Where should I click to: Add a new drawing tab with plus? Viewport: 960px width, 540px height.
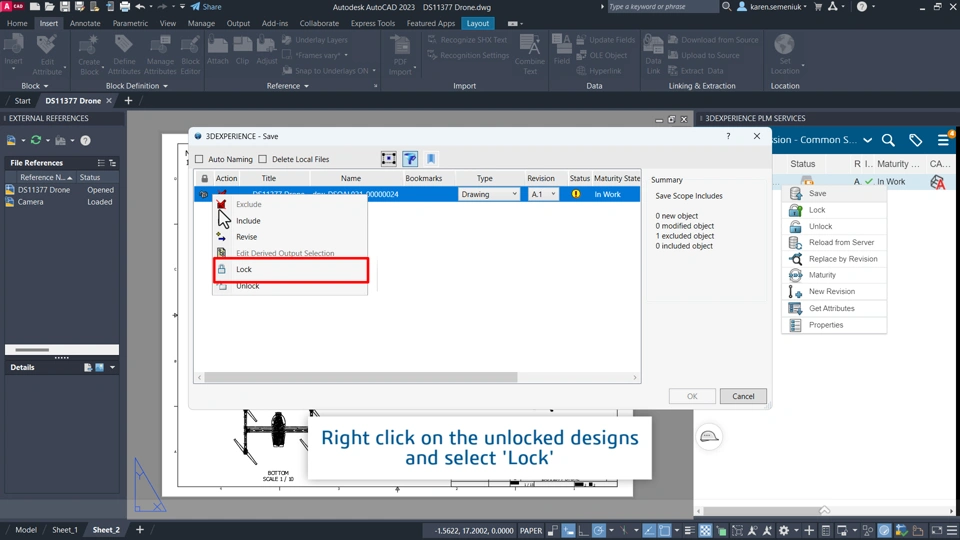(128, 100)
